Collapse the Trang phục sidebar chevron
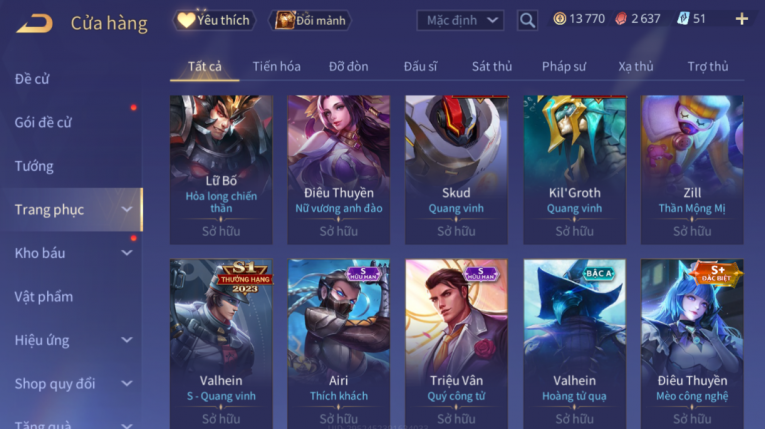The image size is (765, 429). pos(127,209)
